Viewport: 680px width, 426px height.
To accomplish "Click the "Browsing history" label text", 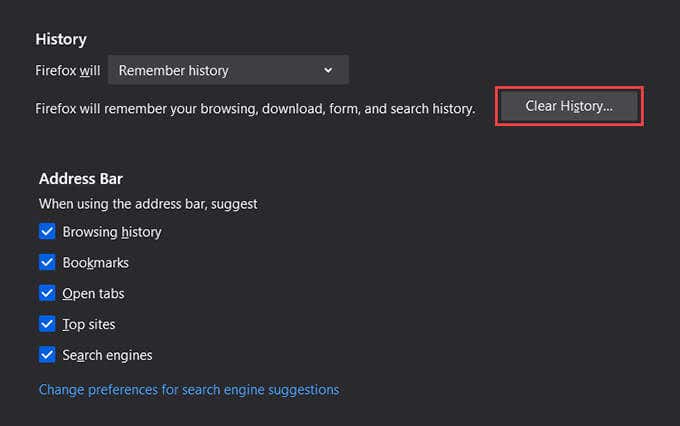I will pos(111,232).
